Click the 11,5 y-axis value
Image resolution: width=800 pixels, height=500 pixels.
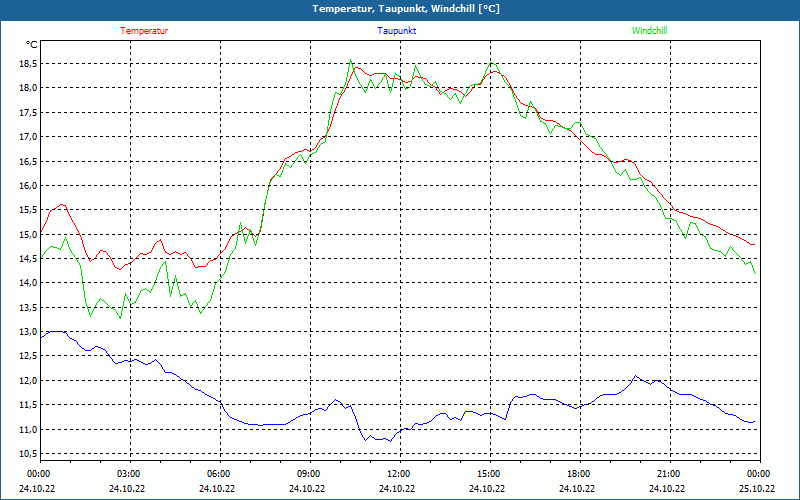[x=29, y=405]
